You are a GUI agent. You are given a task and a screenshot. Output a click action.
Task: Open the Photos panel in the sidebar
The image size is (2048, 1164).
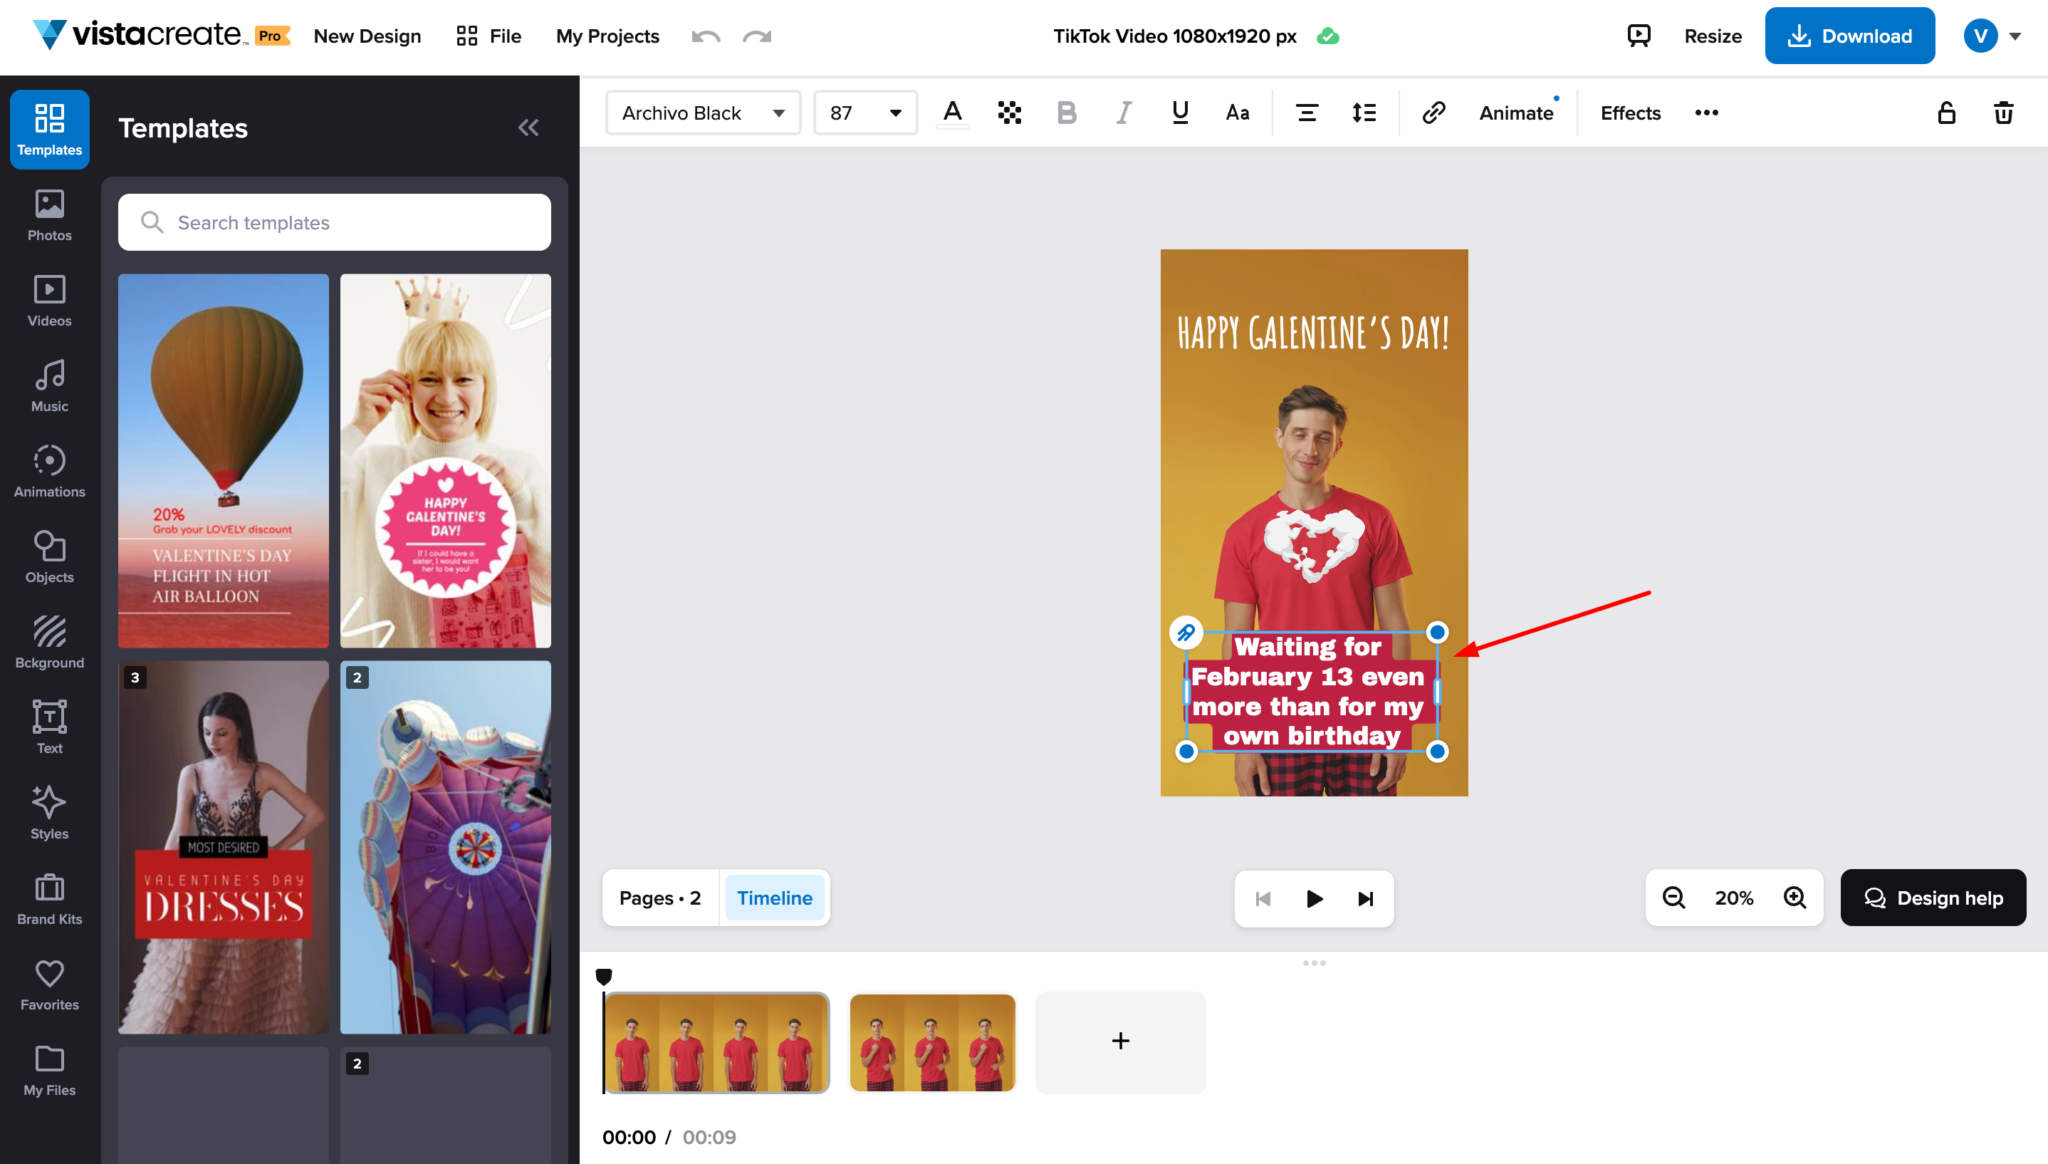pos(48,213)
